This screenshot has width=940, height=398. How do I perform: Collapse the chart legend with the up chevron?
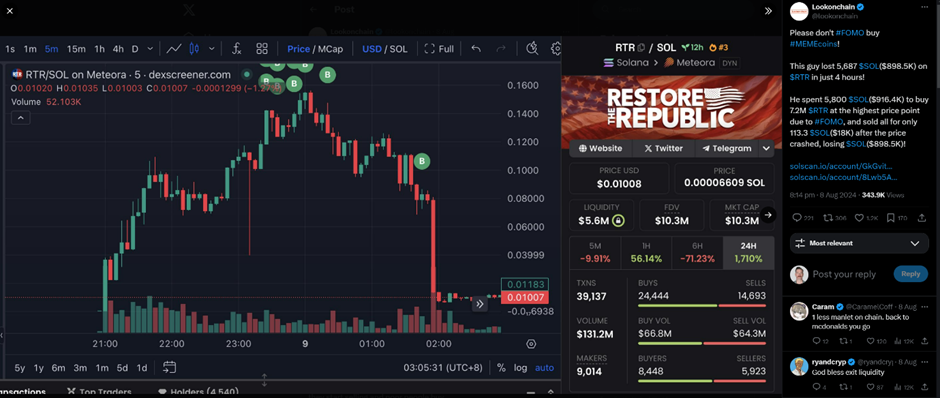click(20, 118)
